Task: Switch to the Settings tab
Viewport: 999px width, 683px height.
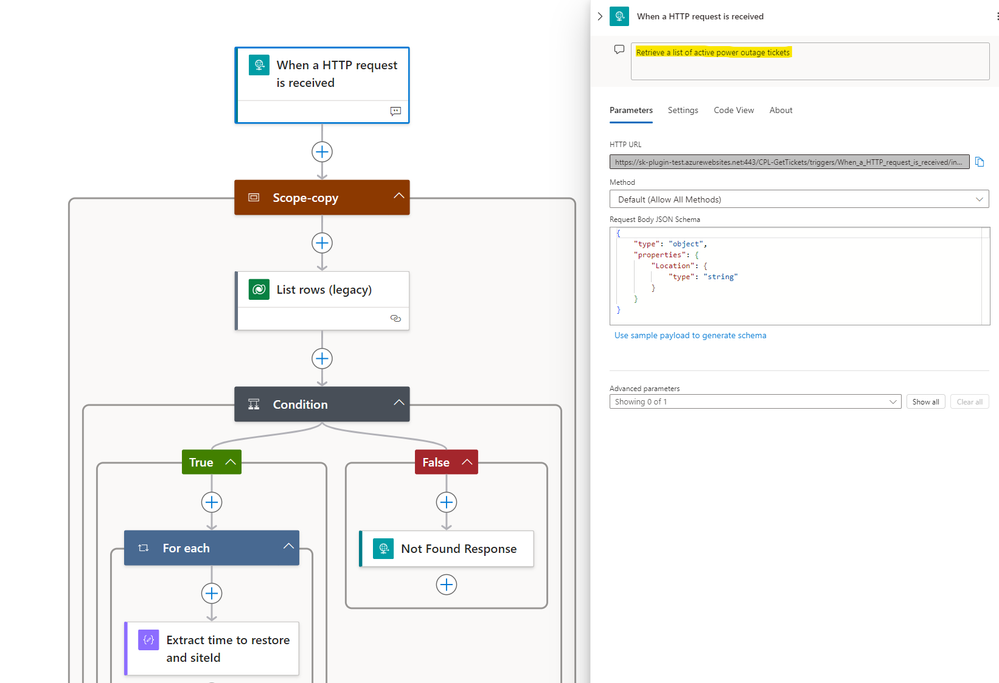Action: pyautogui.click(x=682, y=110)
